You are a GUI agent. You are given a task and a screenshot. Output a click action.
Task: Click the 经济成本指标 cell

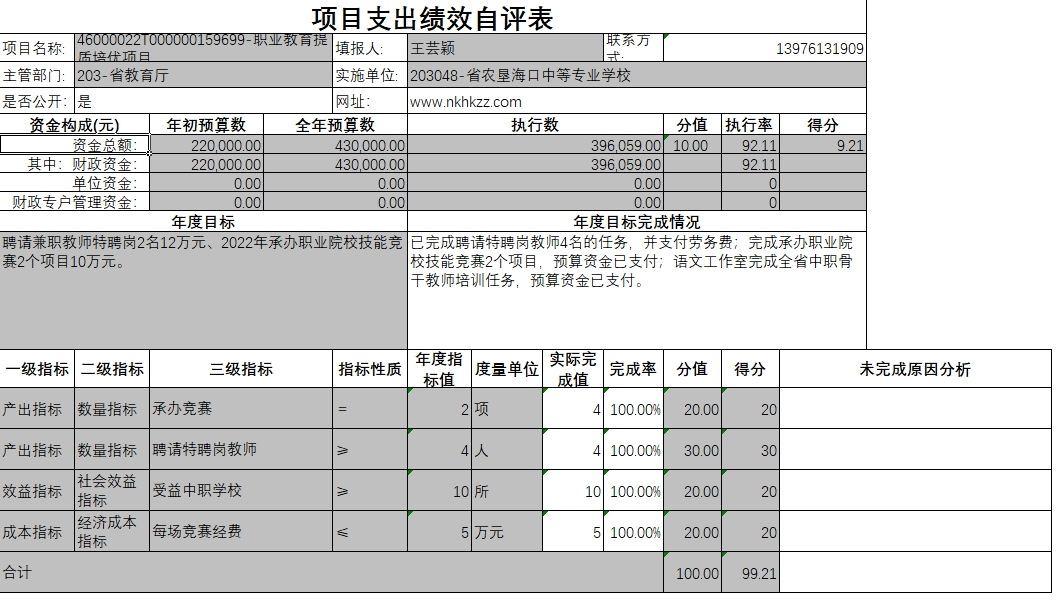pos(112,531)
